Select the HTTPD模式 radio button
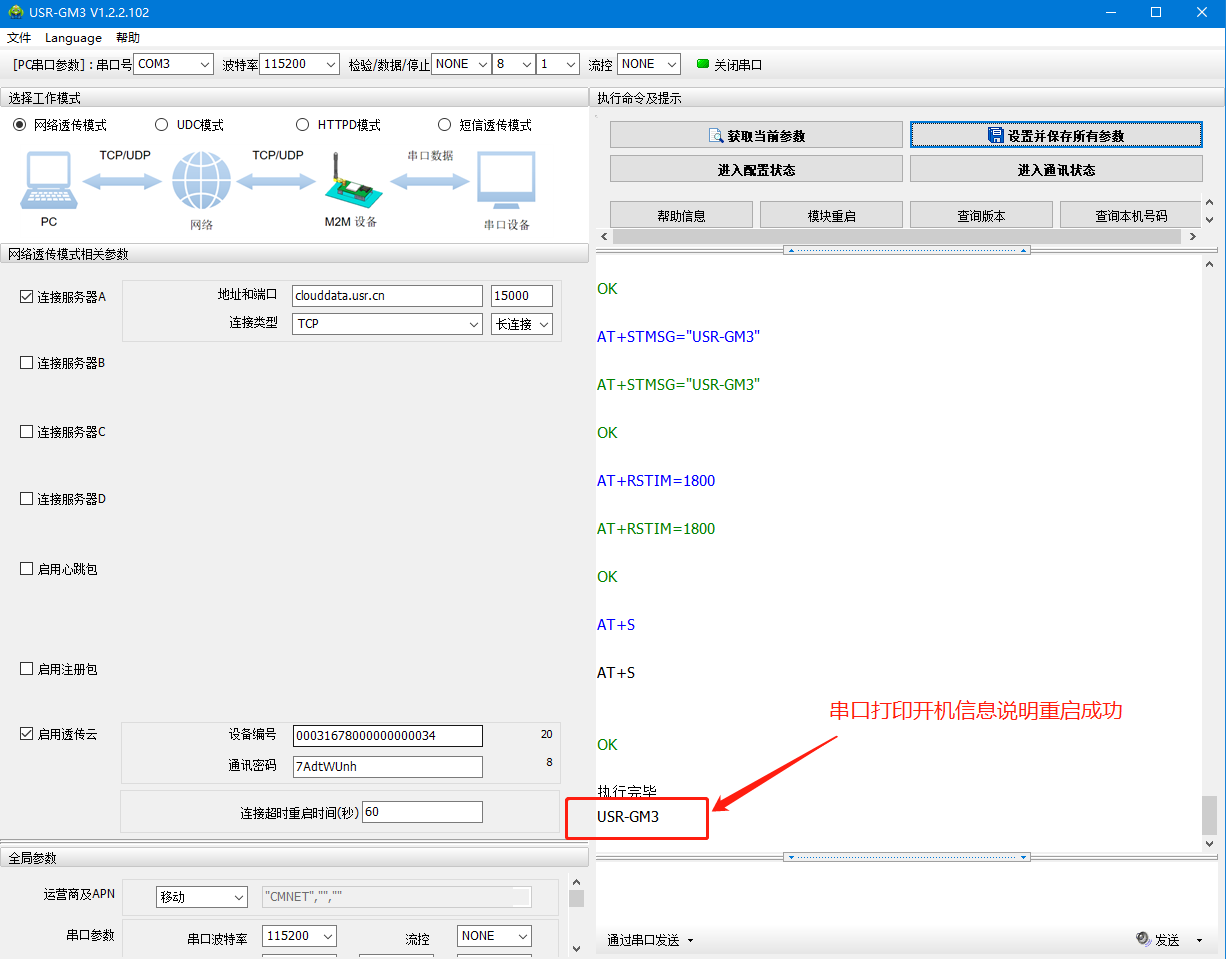This screenshot has width=1226, height=959. tap(303, 125)
